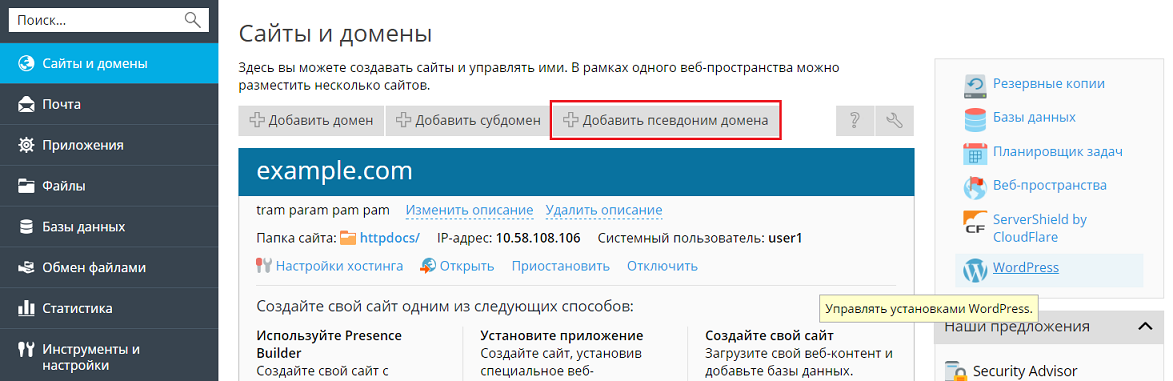Open Статистика sidebar item
Image resolution: width=1173 pixels, height=381 pixels.
pos(109,308)
